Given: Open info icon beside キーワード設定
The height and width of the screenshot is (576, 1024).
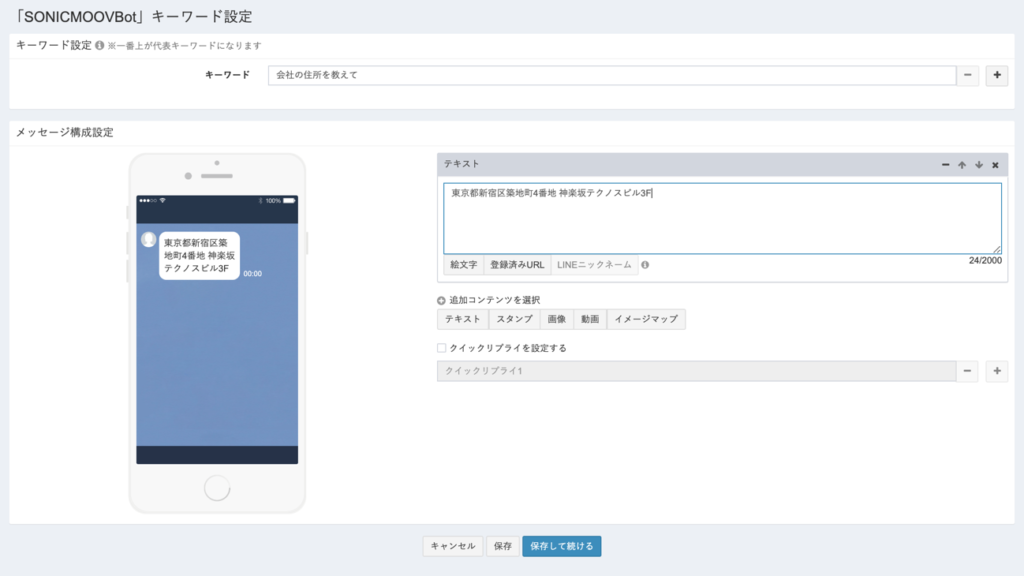Looking at the screenshot, I should (99, 46).
